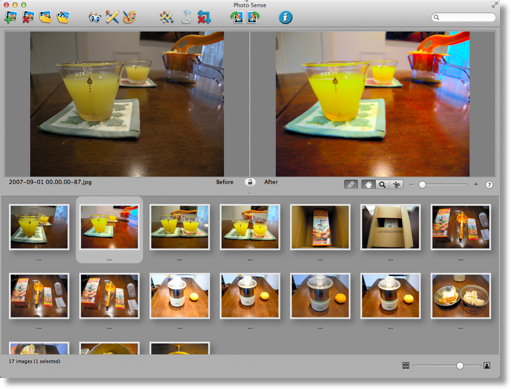Viewport: 511px width, 389px height.
Task: Click the crossed pencil and brush icon
Action: point(112,17)
